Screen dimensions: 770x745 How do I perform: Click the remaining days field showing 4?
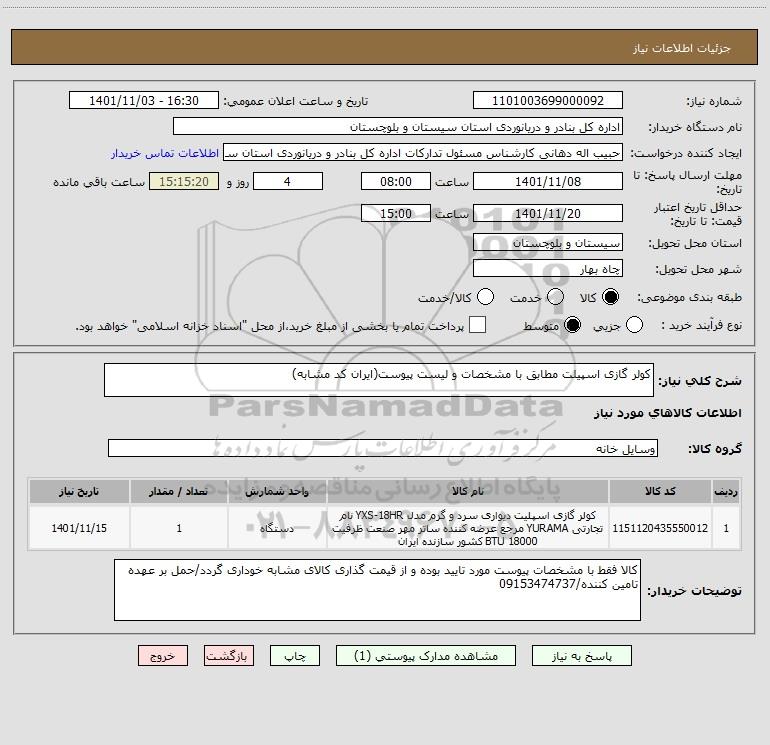[288, 181]
